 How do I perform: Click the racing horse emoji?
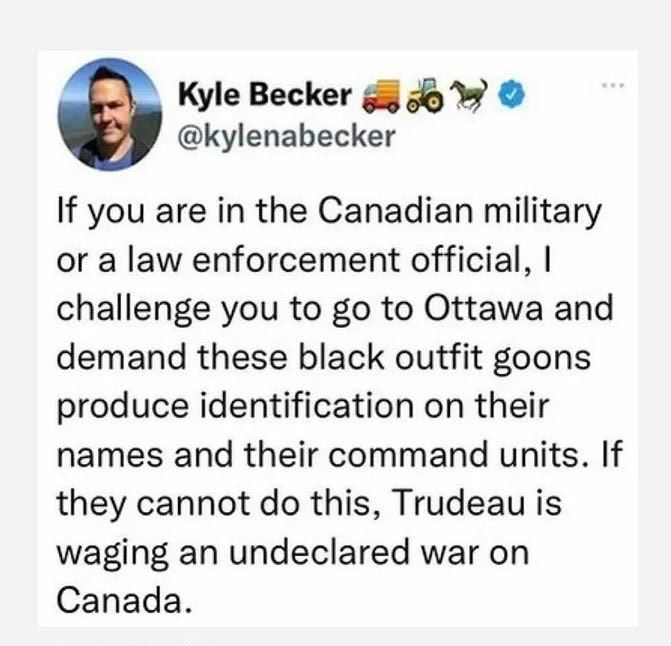pos(470,95)
